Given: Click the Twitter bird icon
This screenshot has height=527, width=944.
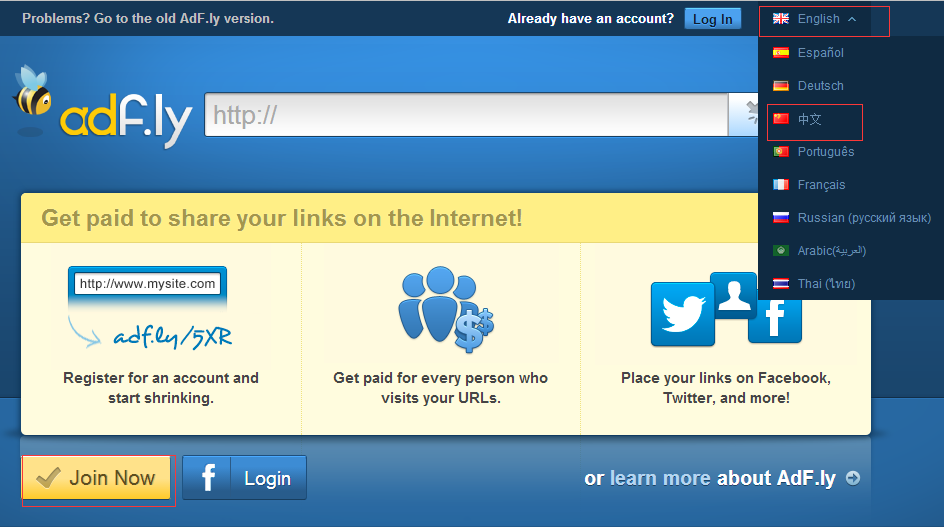Looking at the screenshot, I should [x=683, y=314].
